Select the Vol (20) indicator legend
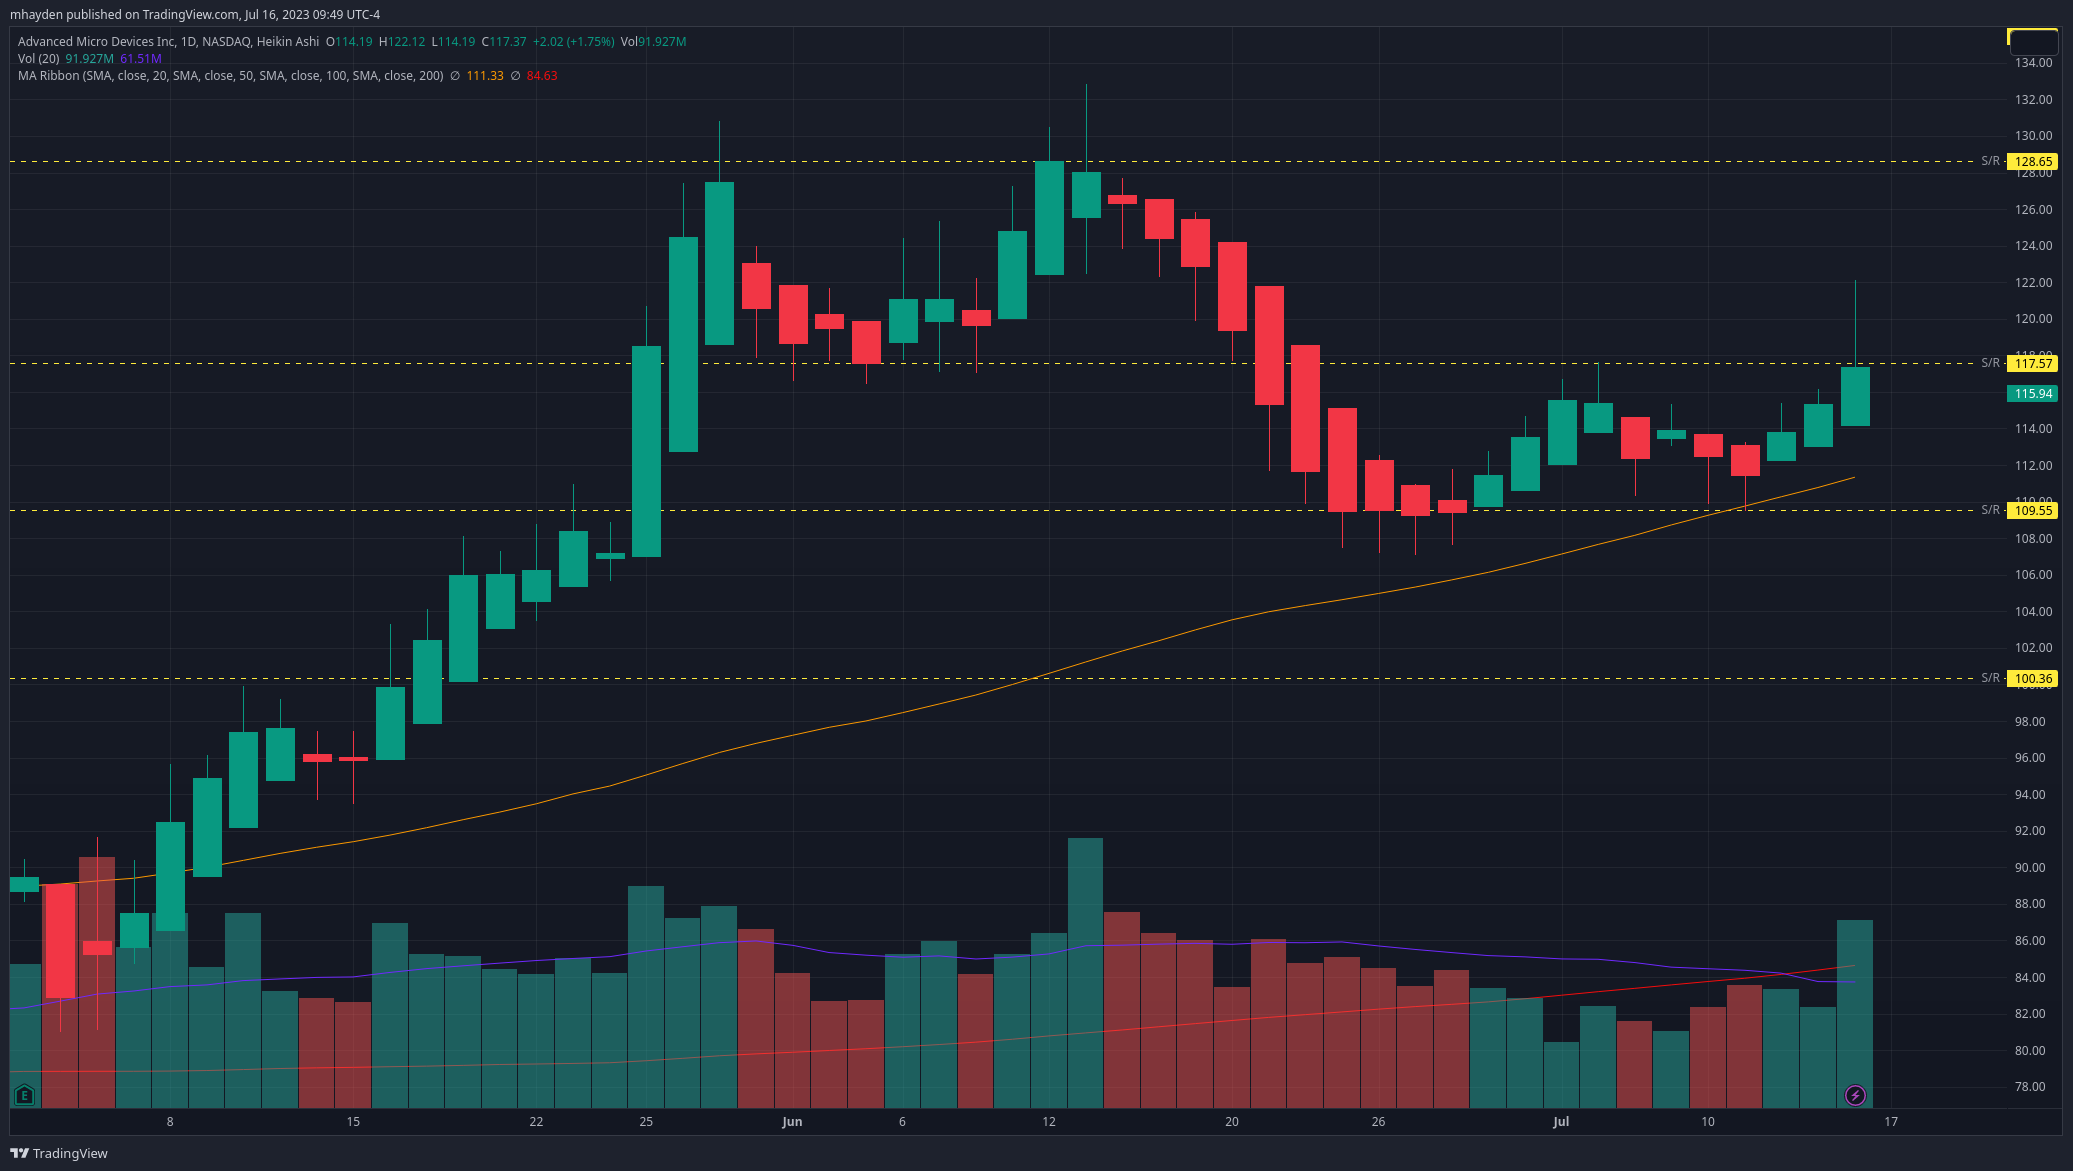 click(x=38, y=59)
